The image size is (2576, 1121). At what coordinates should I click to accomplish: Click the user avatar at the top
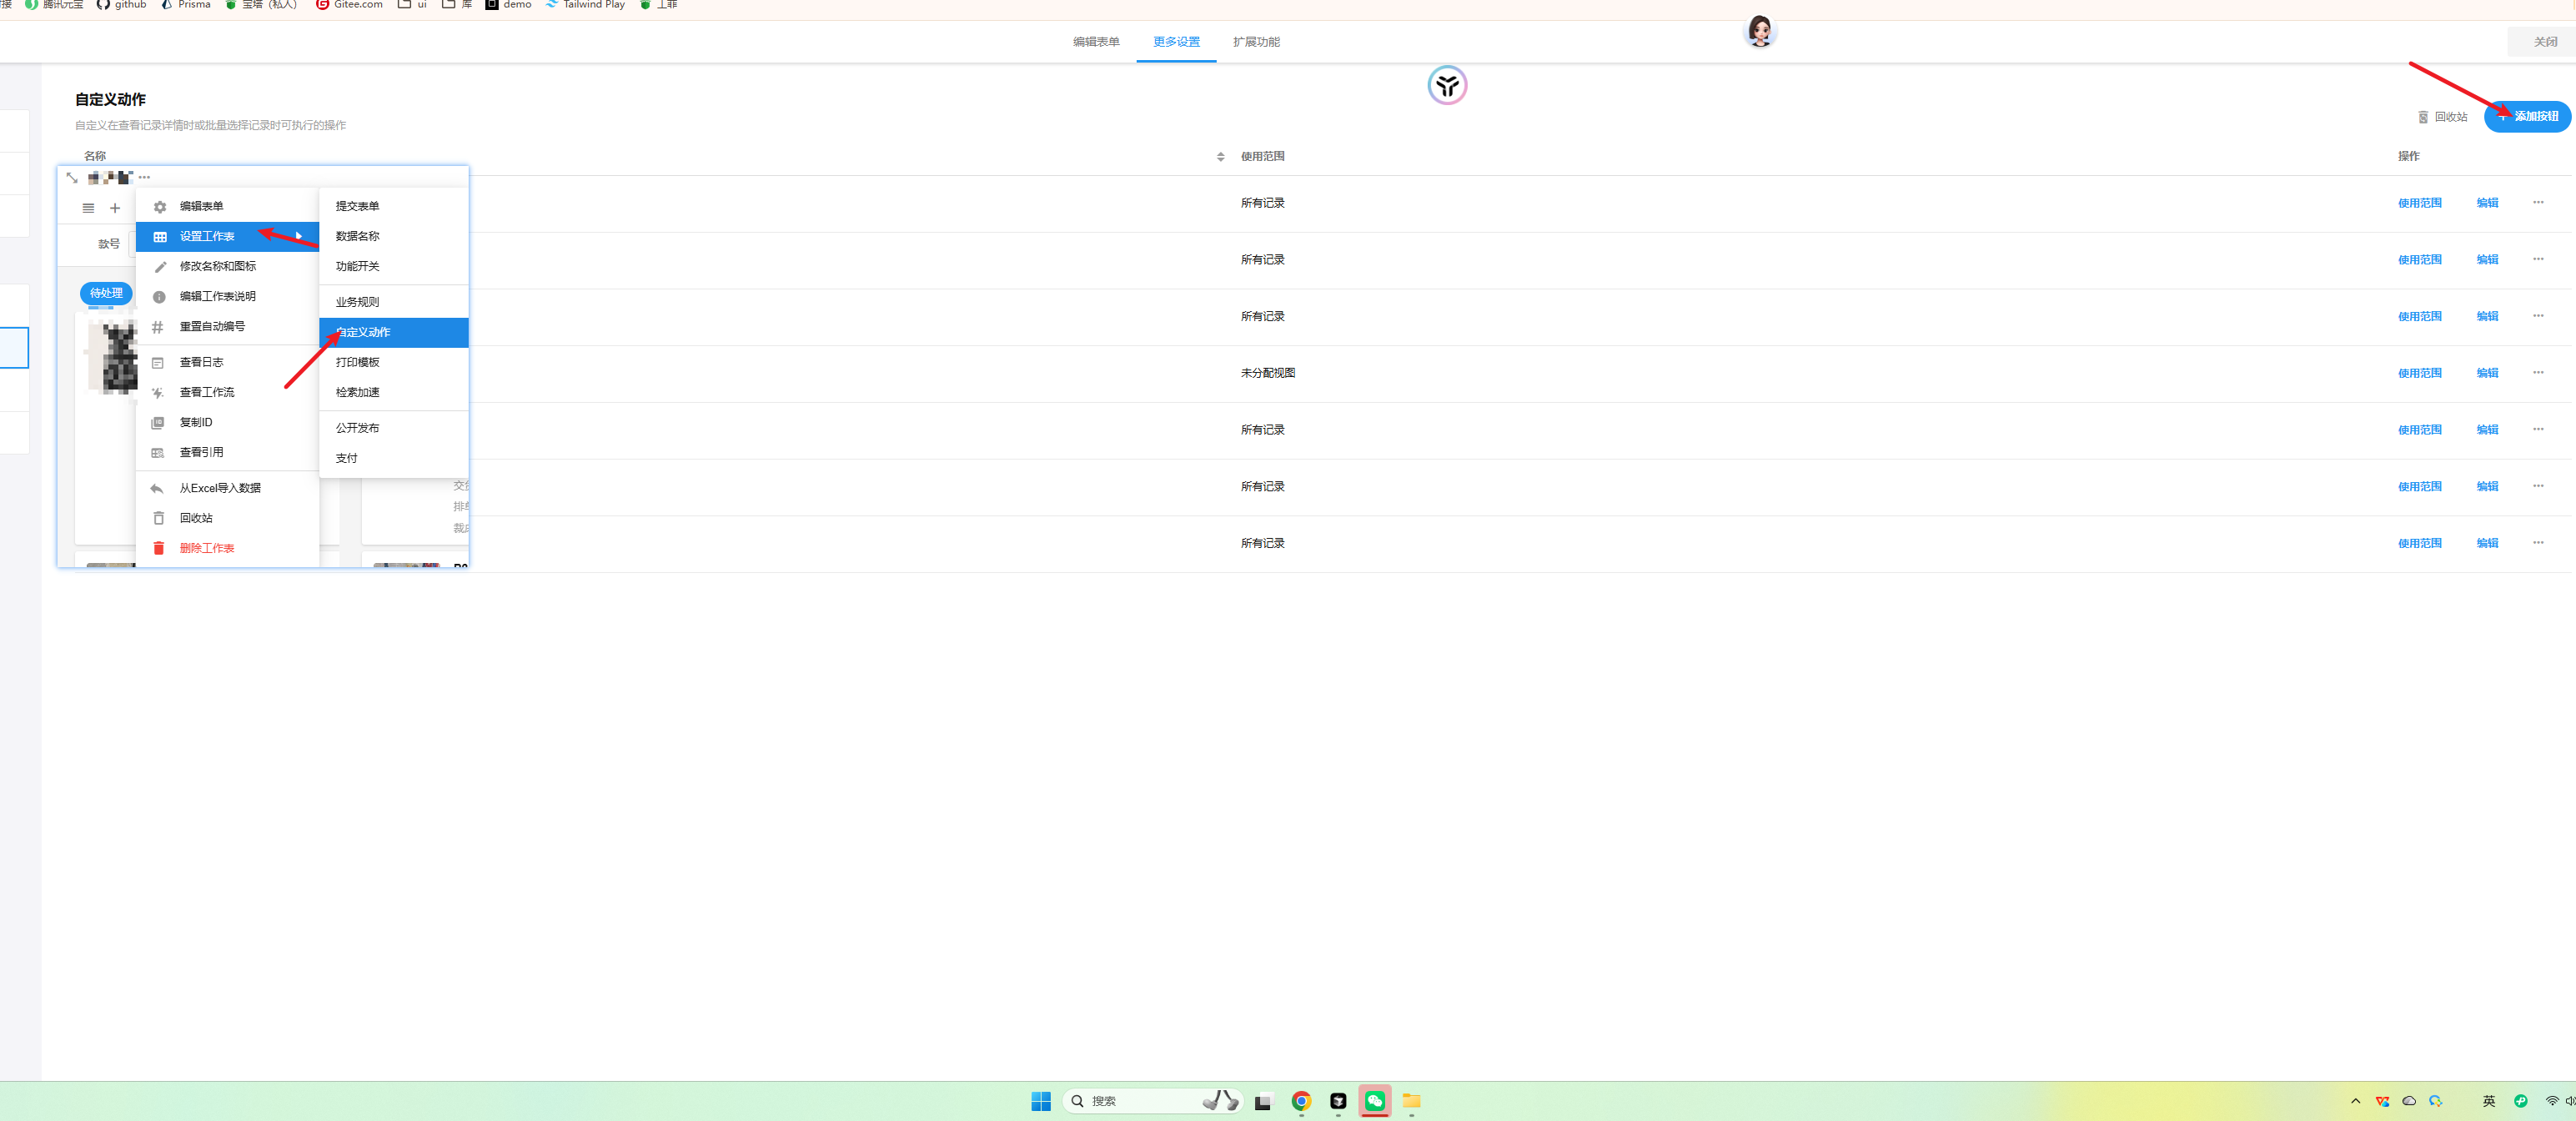point(1759,31)
